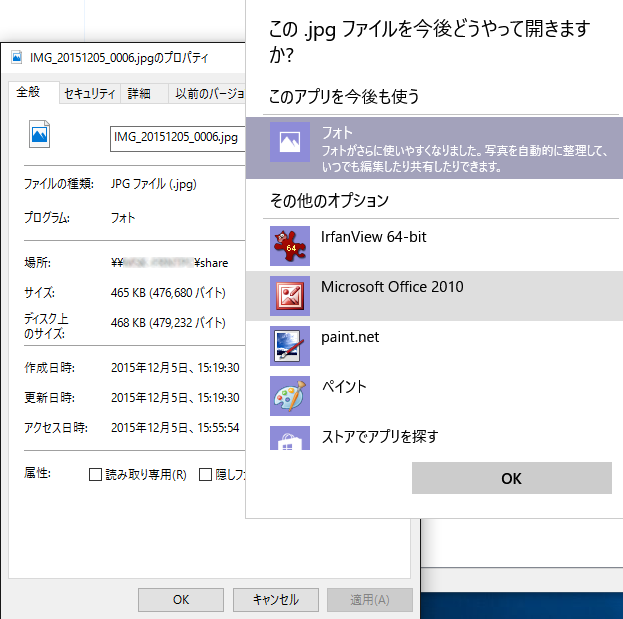Click ストアでアプリを探す link text

[379, 437]
